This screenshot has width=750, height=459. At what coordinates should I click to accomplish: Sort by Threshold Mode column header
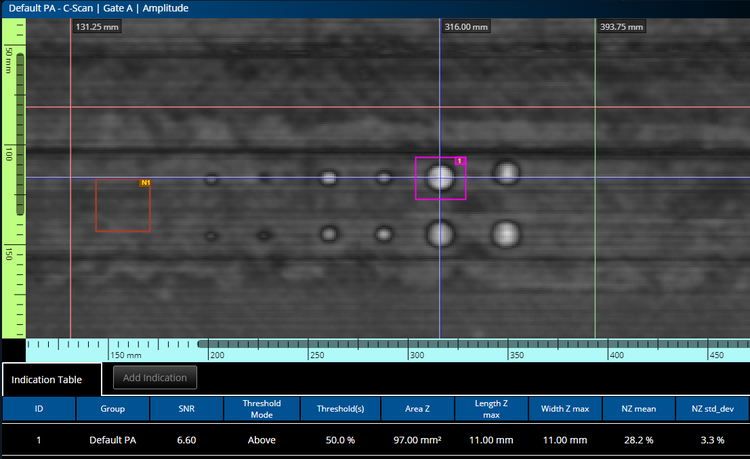click(x=262, y=408)
